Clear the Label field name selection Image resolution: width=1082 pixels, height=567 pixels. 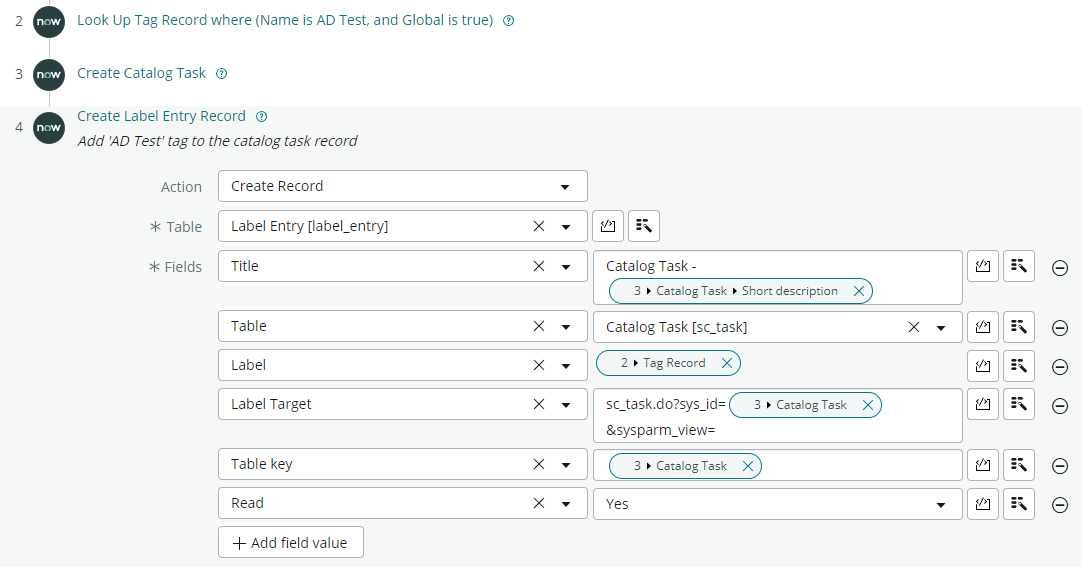pos(539,365)
